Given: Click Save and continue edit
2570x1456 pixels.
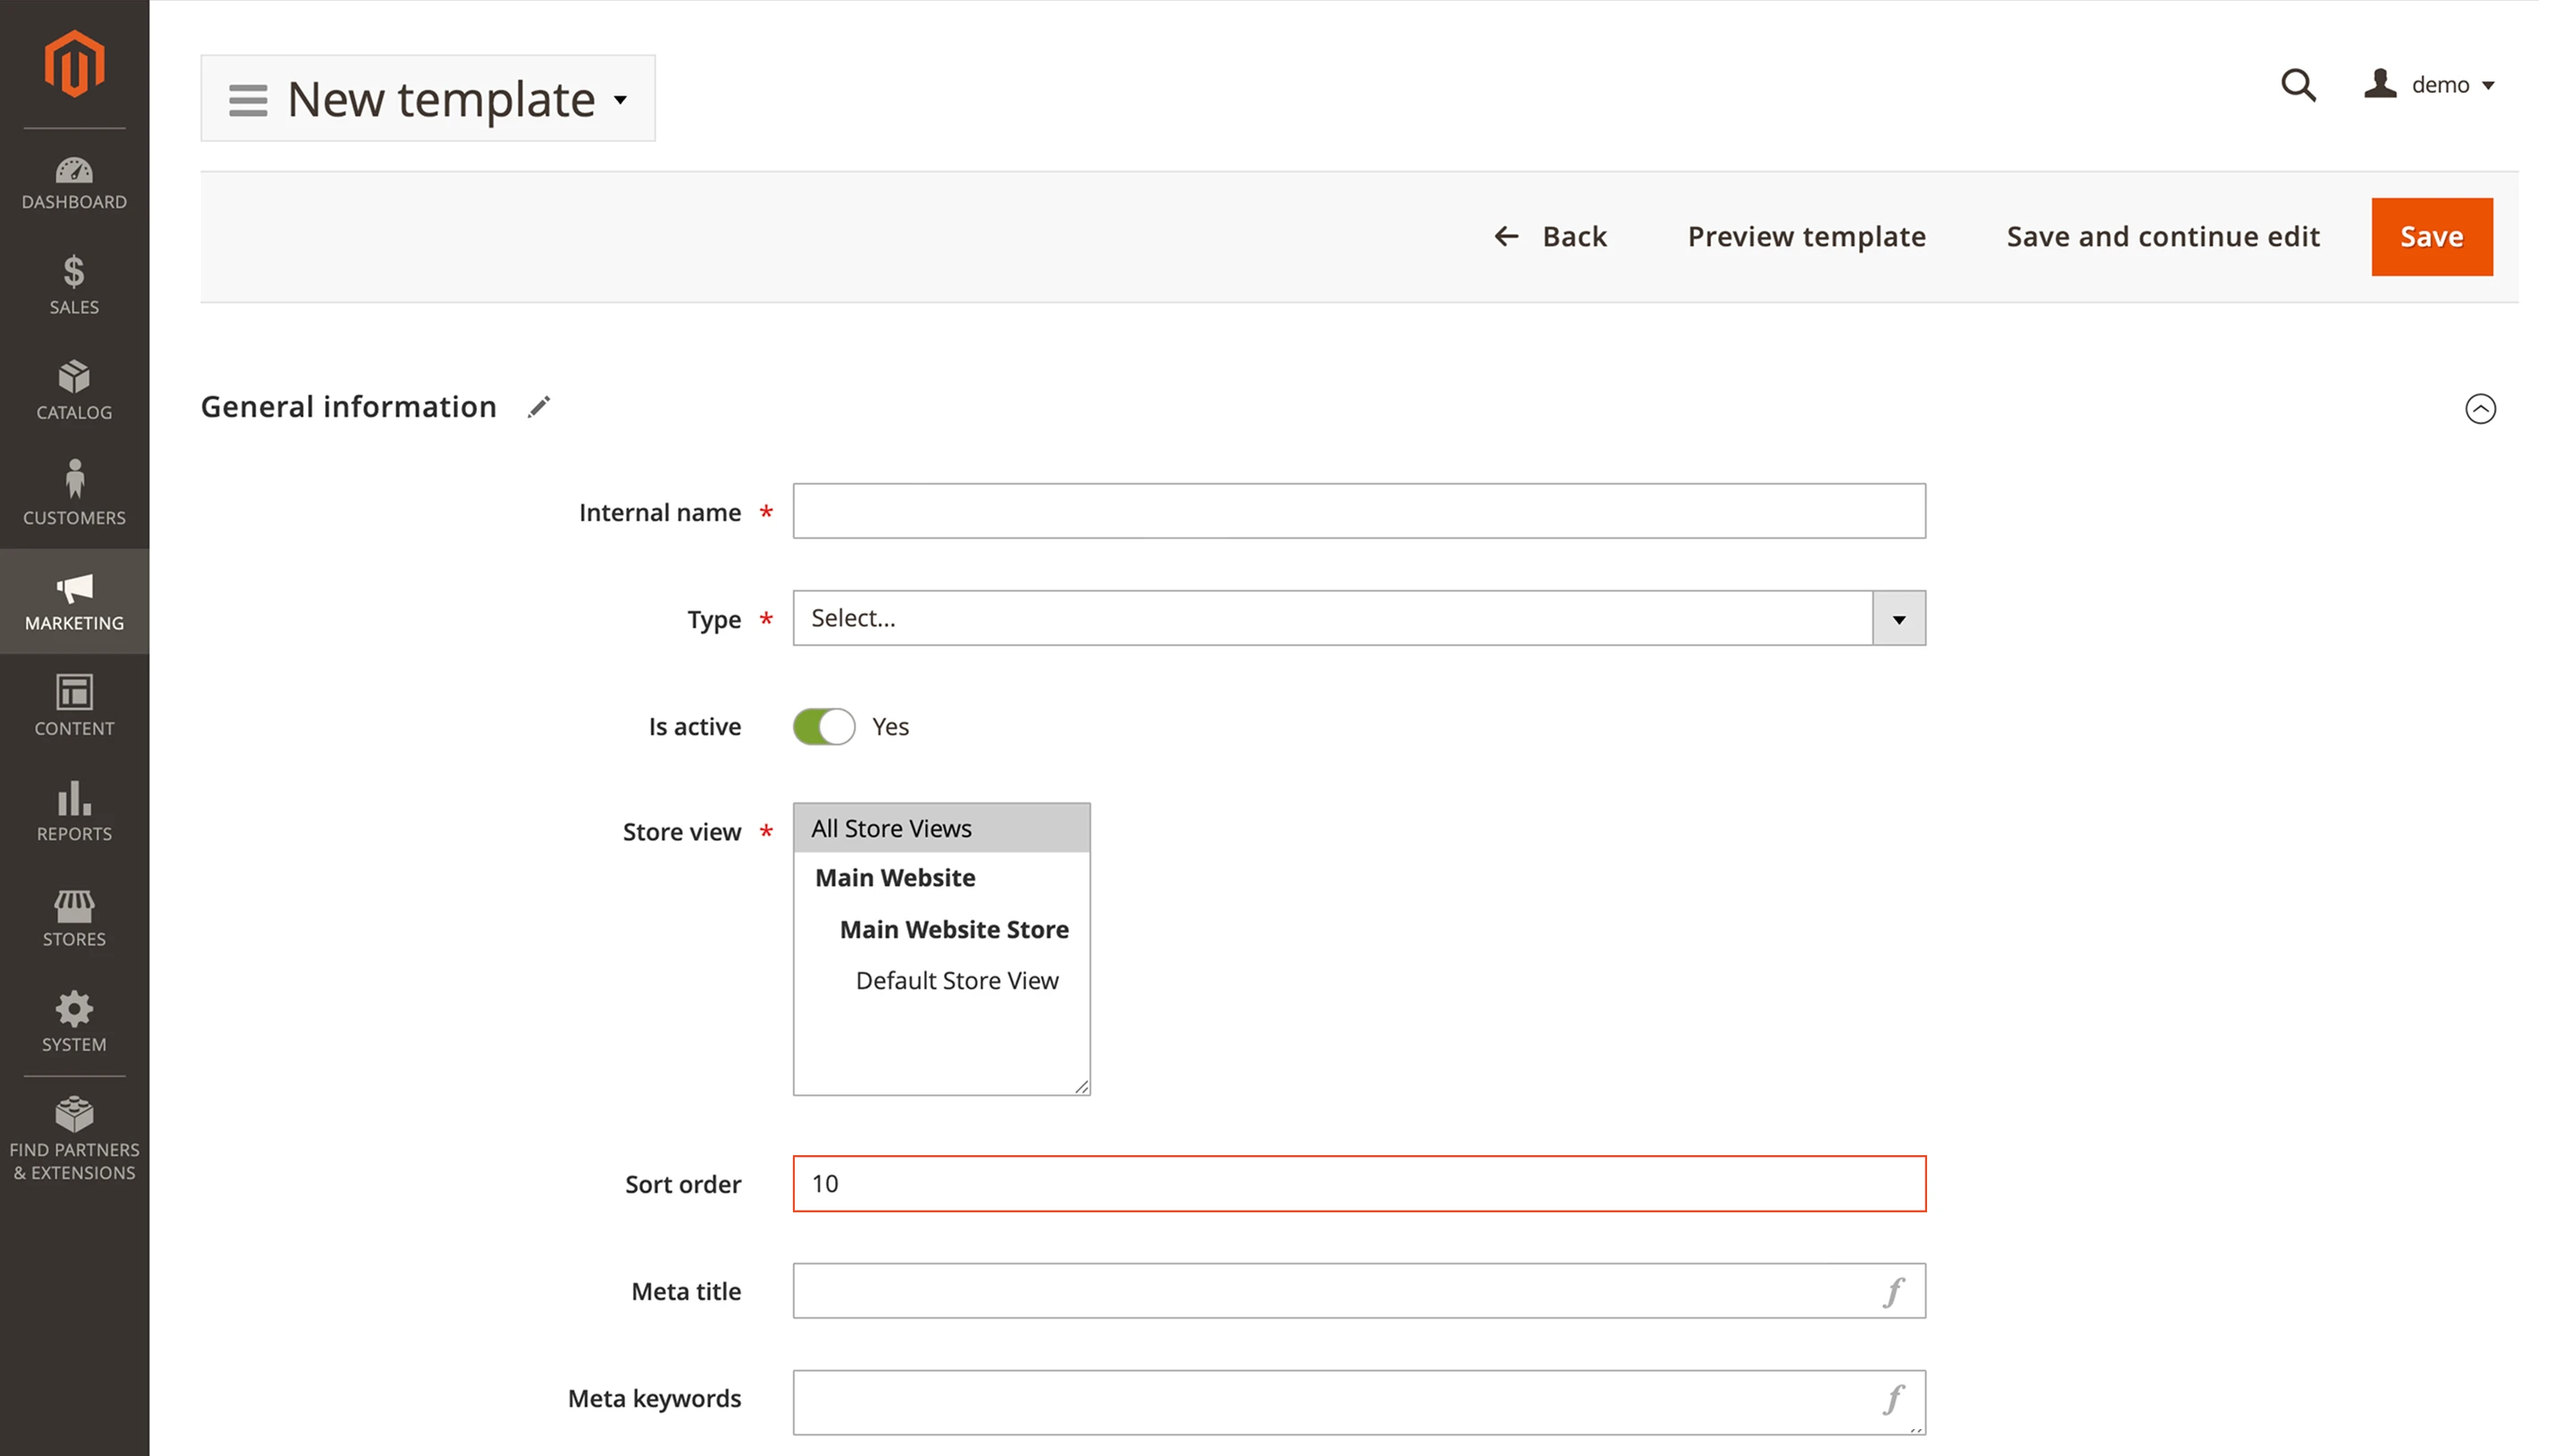Looking at the screenshot, I should 2162,236.
